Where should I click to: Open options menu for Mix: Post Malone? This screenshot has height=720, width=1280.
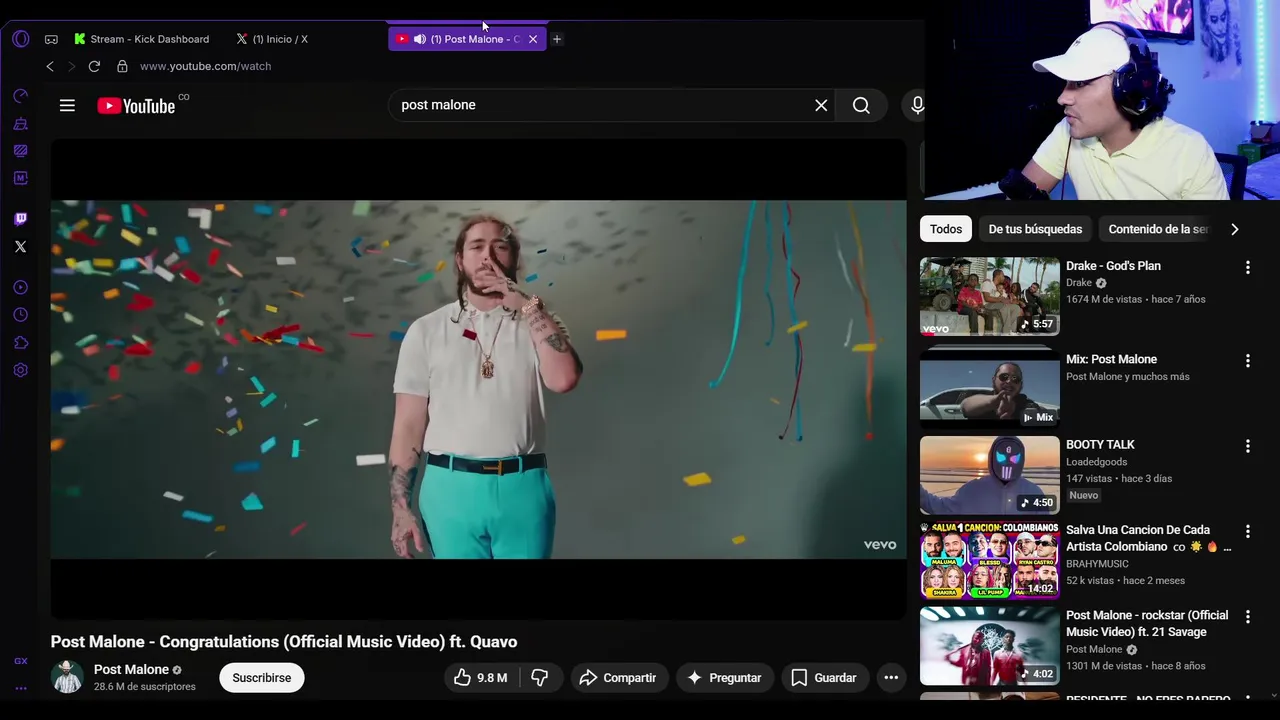[x=1247, y=360]
